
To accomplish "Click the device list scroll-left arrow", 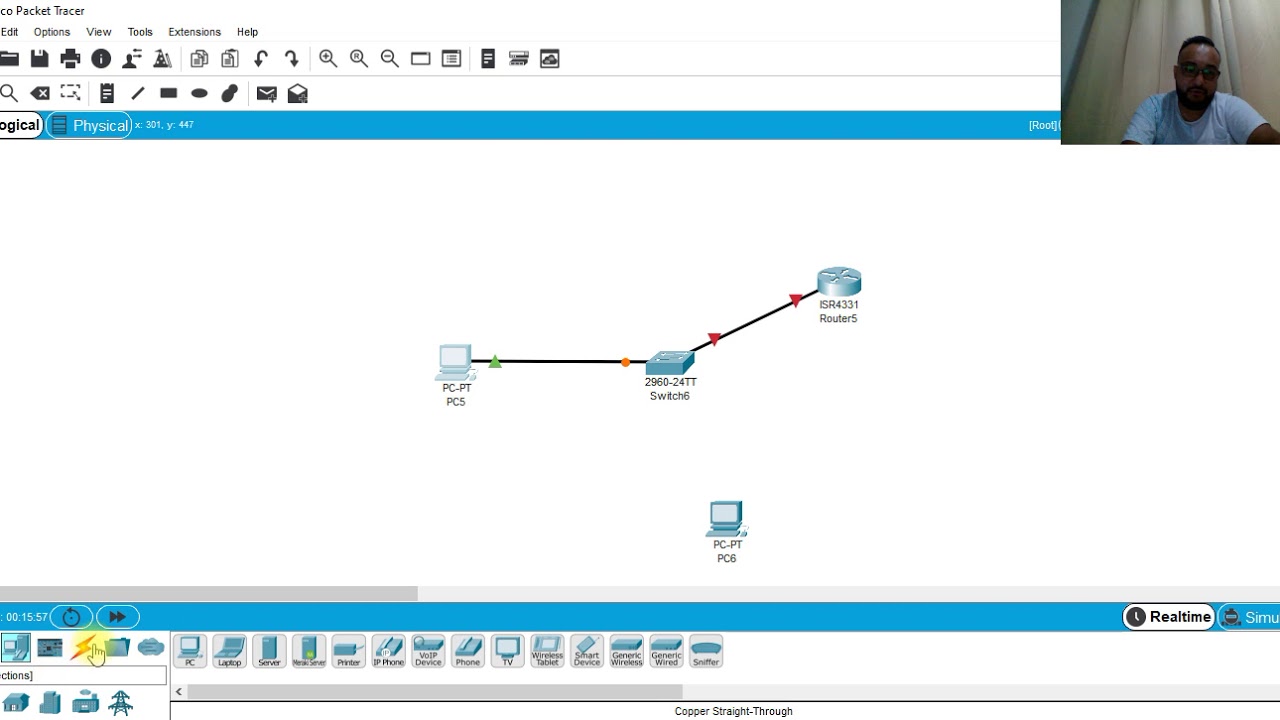I will pyautogui.click(x=179, y=691).
